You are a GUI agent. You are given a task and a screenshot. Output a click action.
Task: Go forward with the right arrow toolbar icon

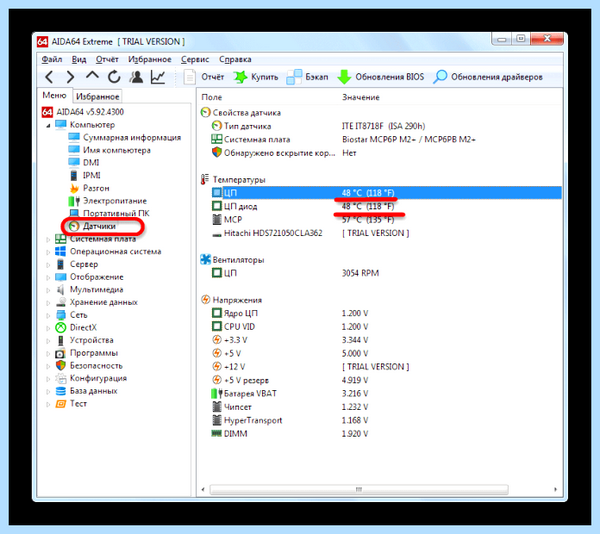pyautogui.click(x=70, y=77)
